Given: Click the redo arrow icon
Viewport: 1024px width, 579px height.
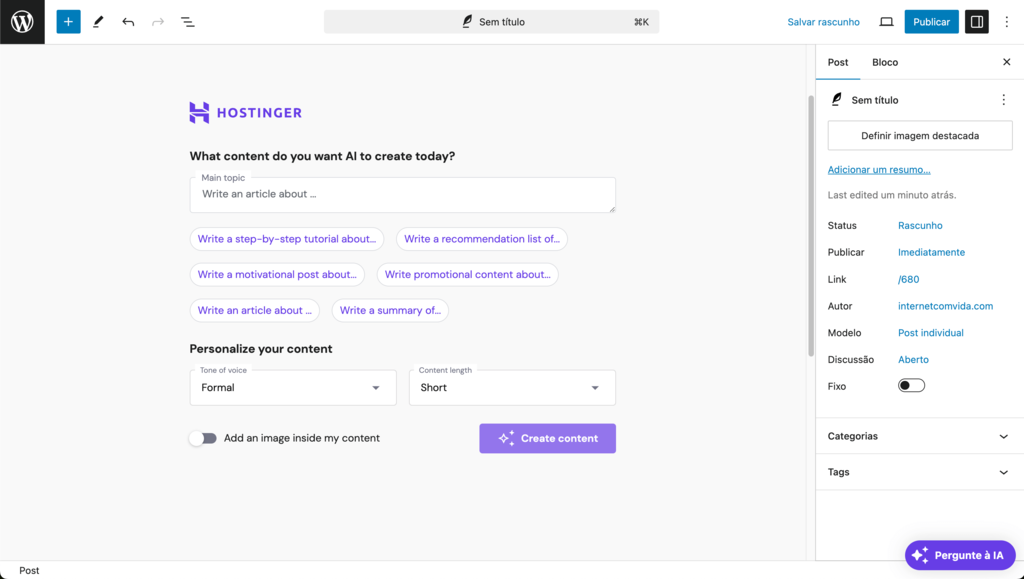Looking at the screenshot, I should pyautogui.click(x=157, y=21).
